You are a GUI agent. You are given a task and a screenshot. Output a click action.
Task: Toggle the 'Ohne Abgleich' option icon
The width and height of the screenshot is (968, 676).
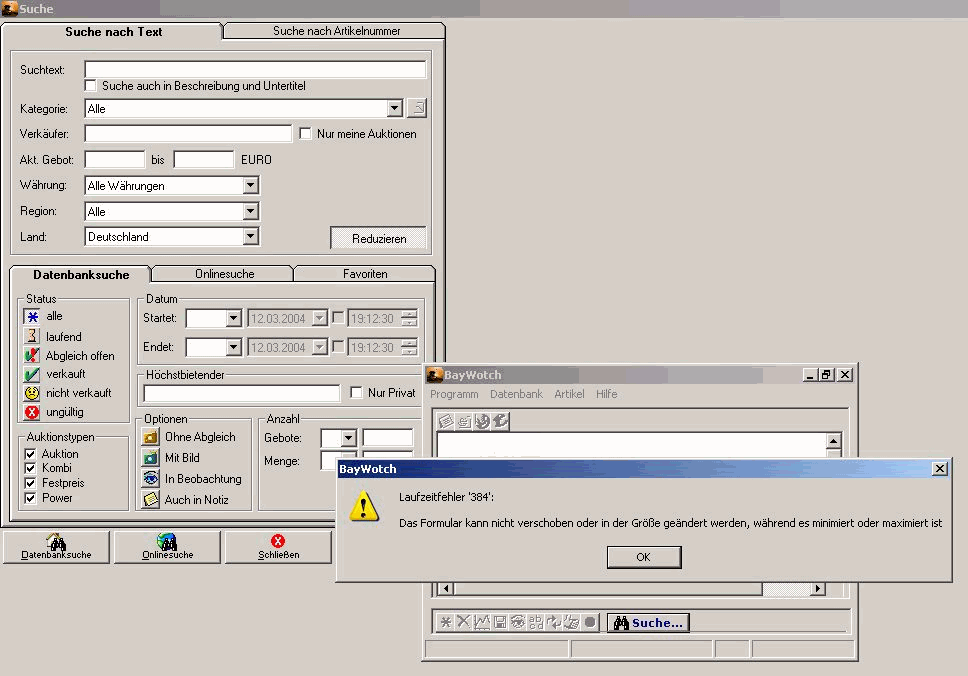[x=151, y=437]
